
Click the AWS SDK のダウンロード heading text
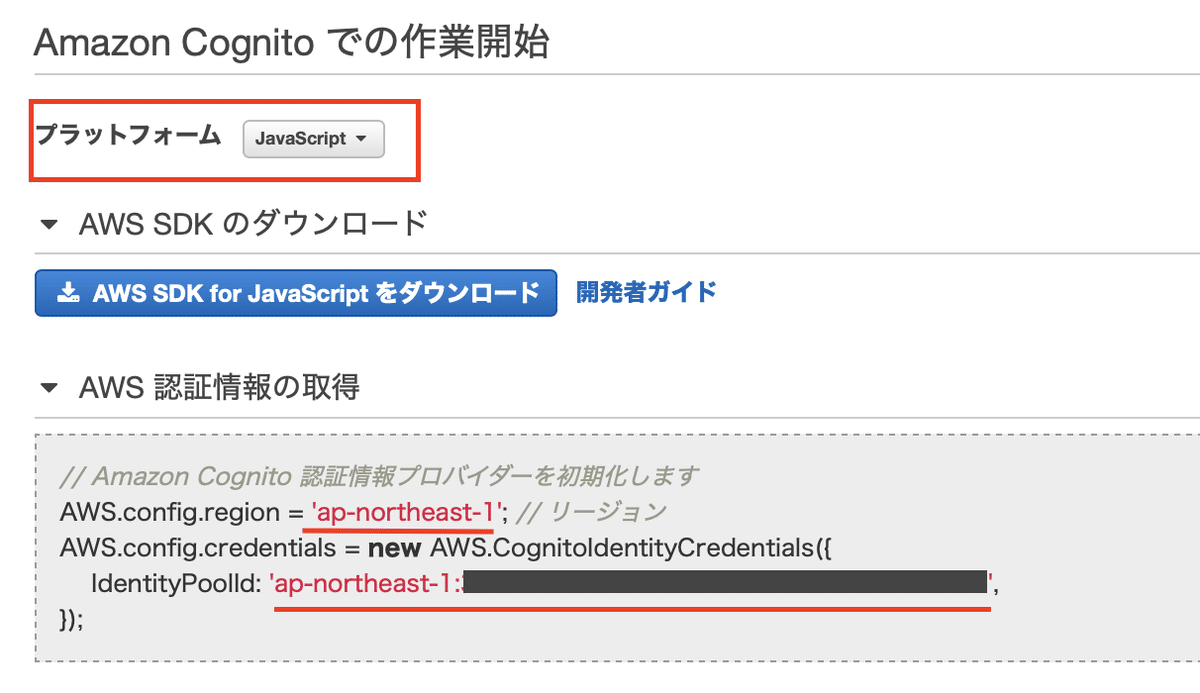pyautogui.click(x=253, y=223)
